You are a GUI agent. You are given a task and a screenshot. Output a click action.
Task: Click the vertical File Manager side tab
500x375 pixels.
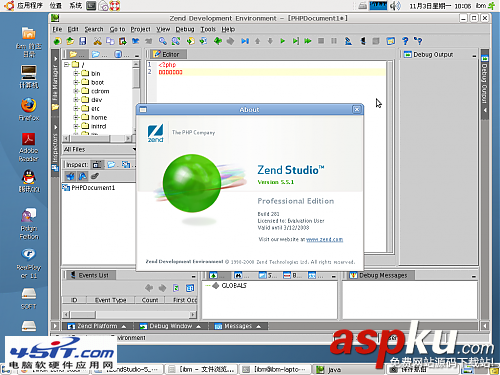coord(55,84)
